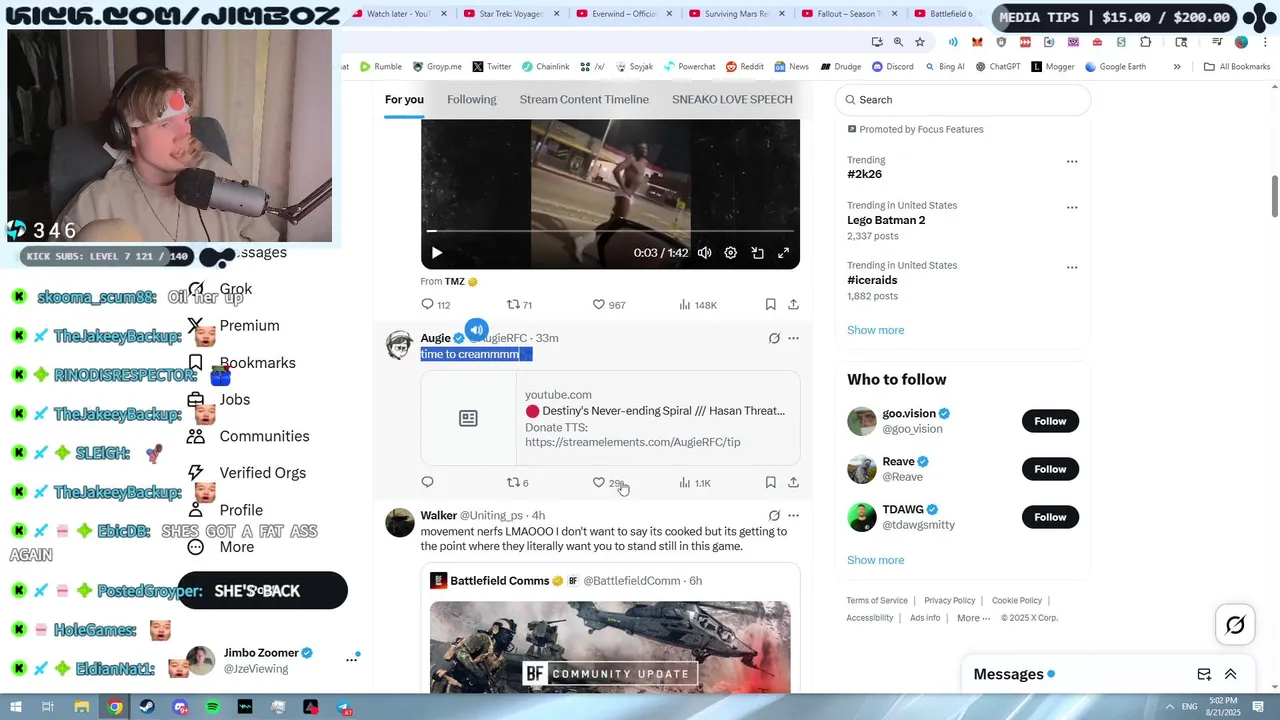Open SNEAKO LOVE SPEECH tab

click(732, 99)
